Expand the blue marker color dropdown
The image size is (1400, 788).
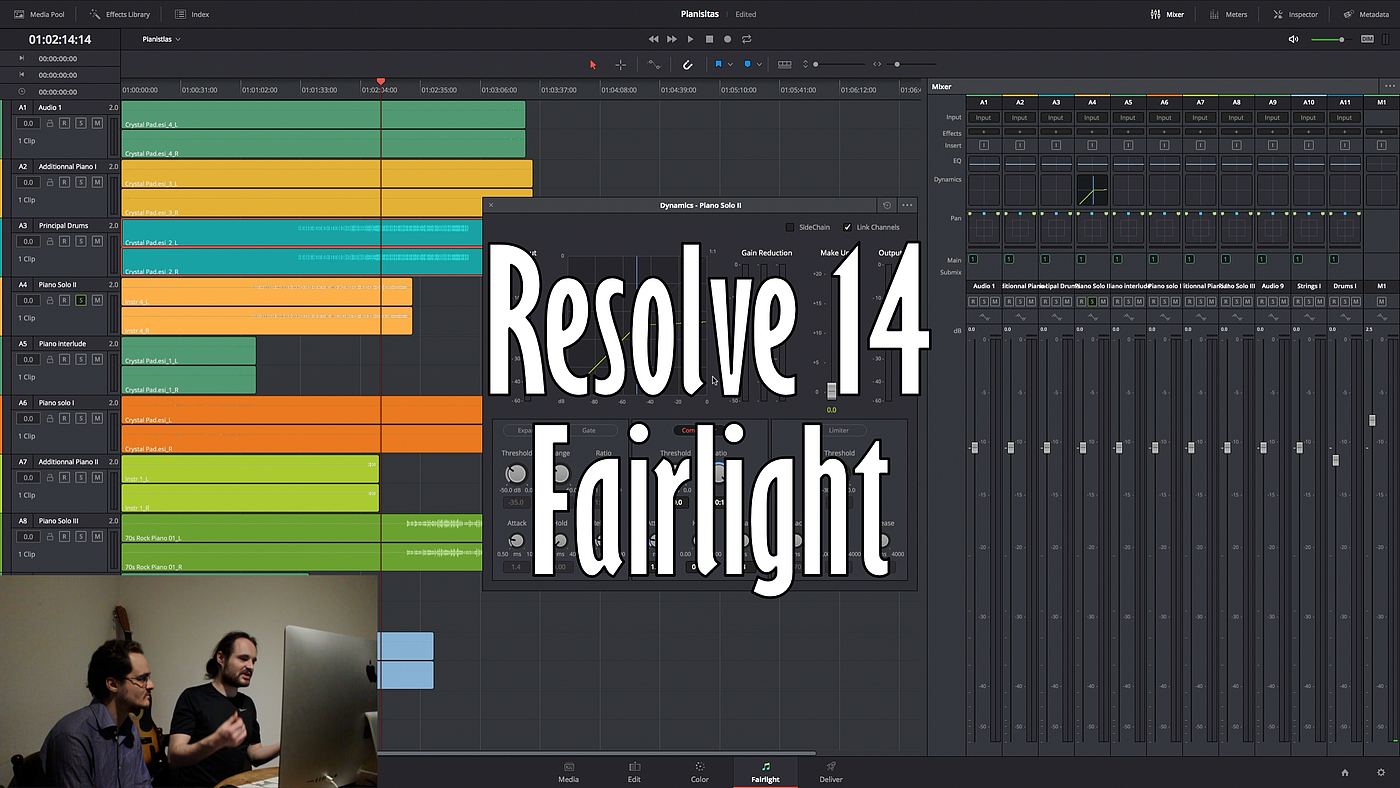(760, 65)
